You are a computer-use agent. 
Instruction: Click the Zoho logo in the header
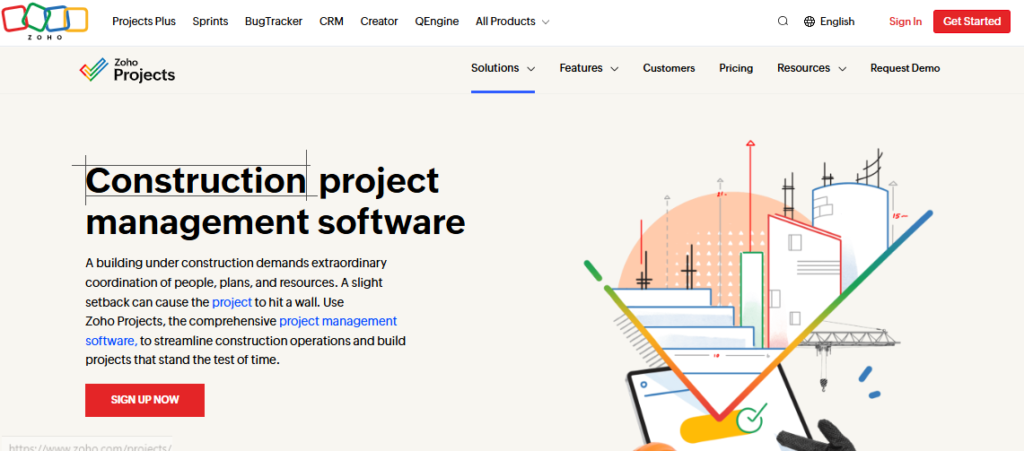[x=45, y=21]
